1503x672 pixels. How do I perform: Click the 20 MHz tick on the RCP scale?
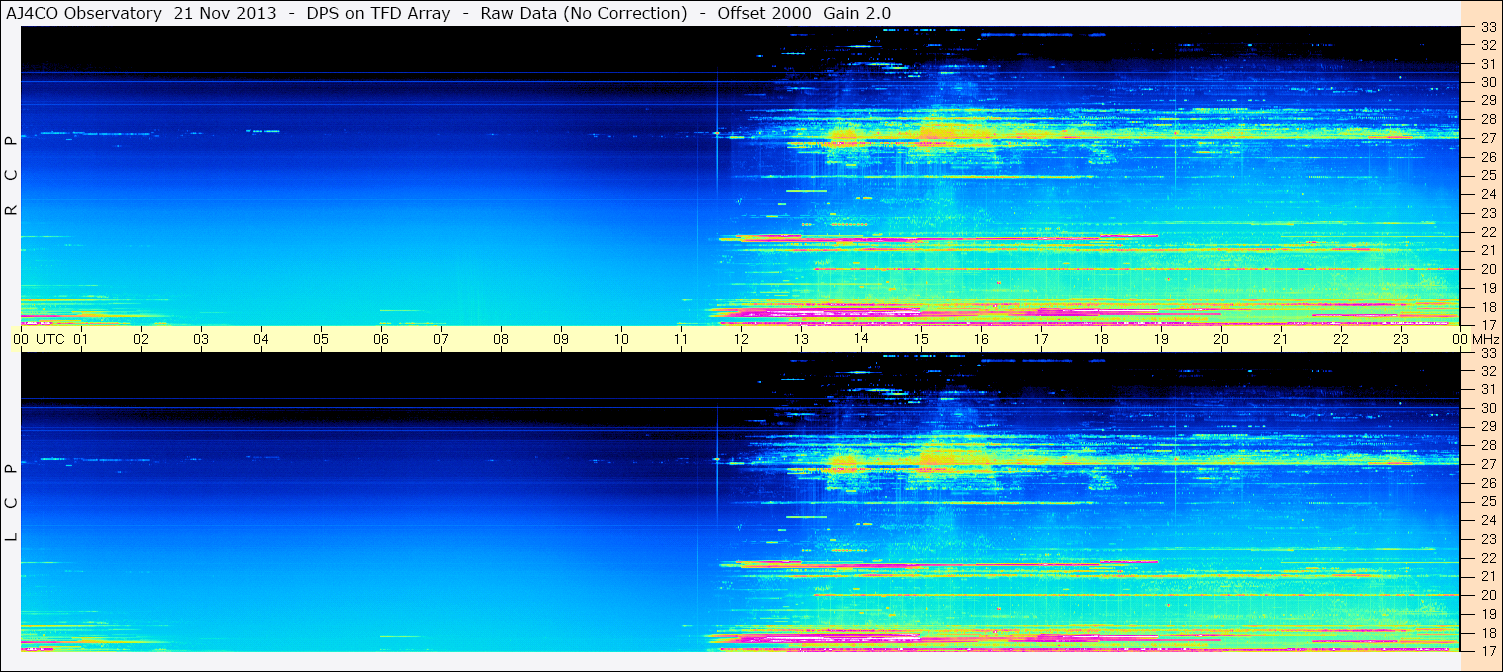point(1487,269)
